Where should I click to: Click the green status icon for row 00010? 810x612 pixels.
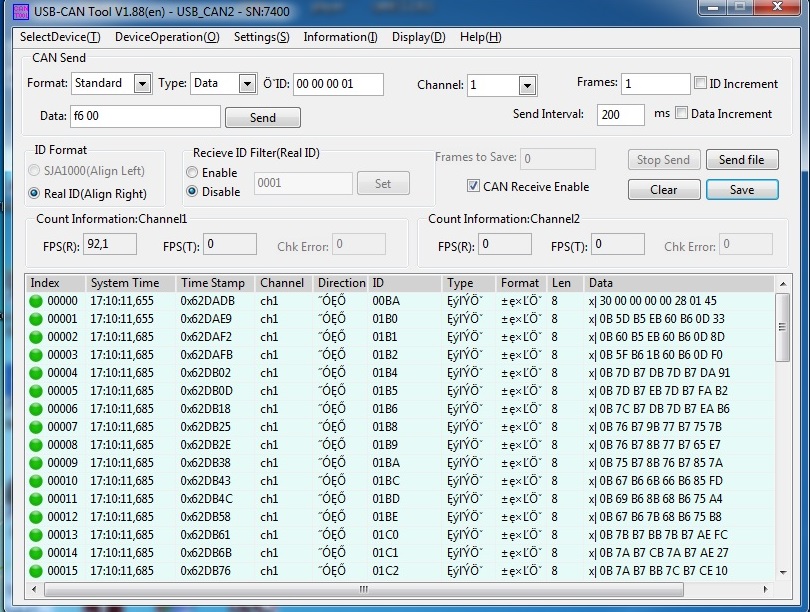(37, 481)
